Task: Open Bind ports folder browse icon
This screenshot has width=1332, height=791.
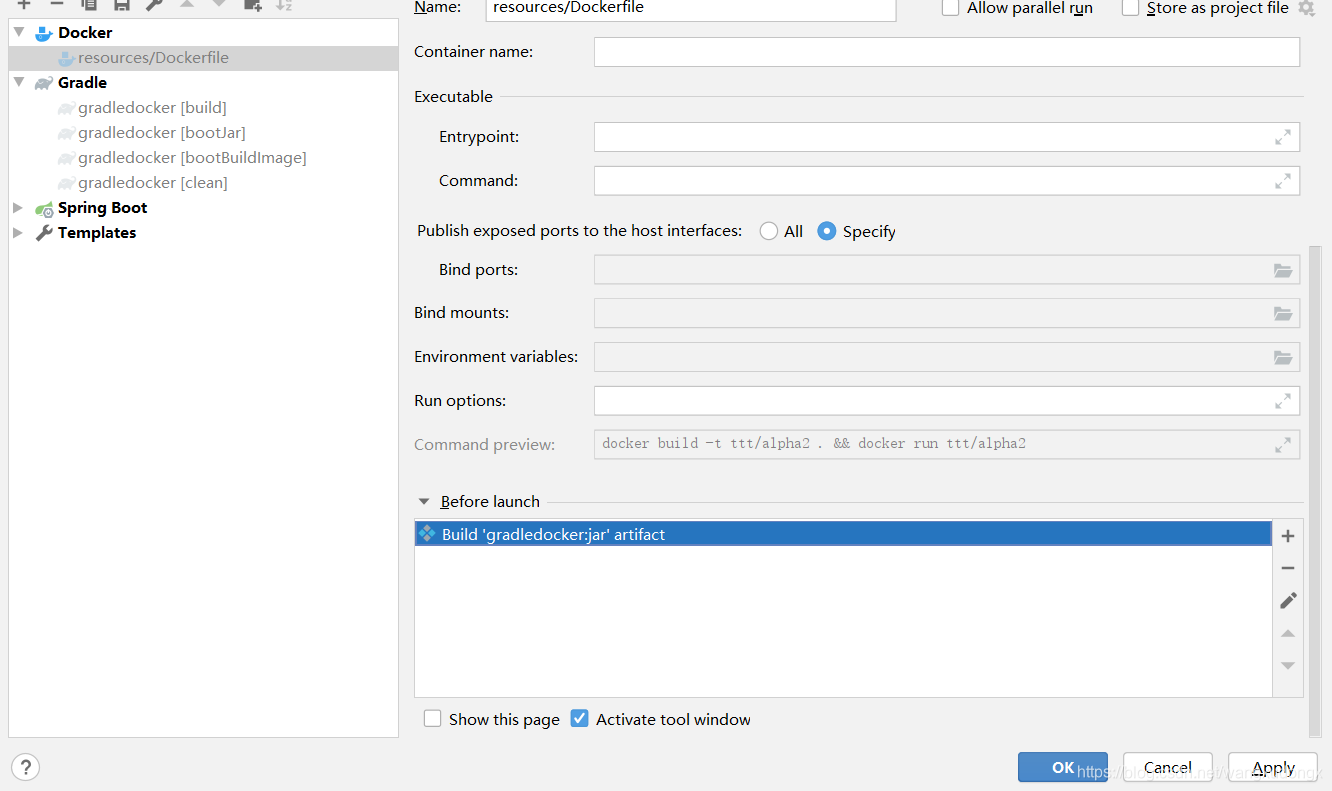Action: tap(1283, 270)
